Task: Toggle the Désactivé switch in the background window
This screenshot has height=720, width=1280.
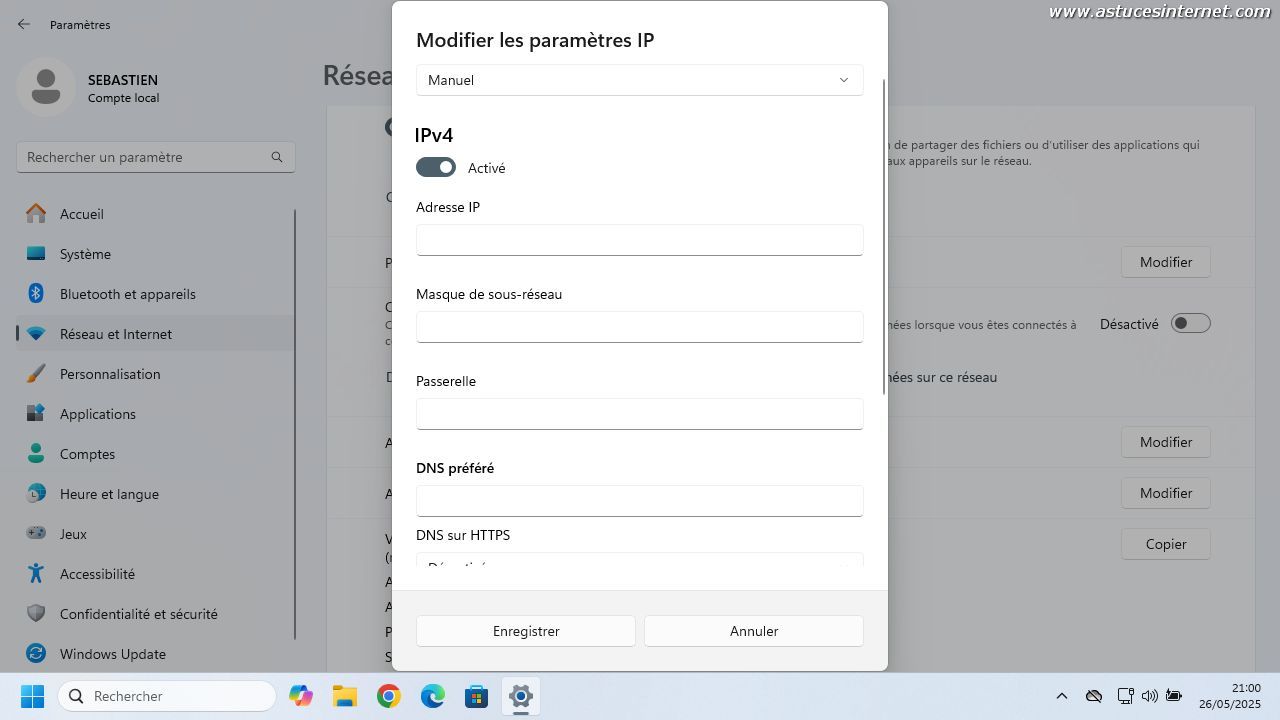Action: click(x=1190, y=323)
